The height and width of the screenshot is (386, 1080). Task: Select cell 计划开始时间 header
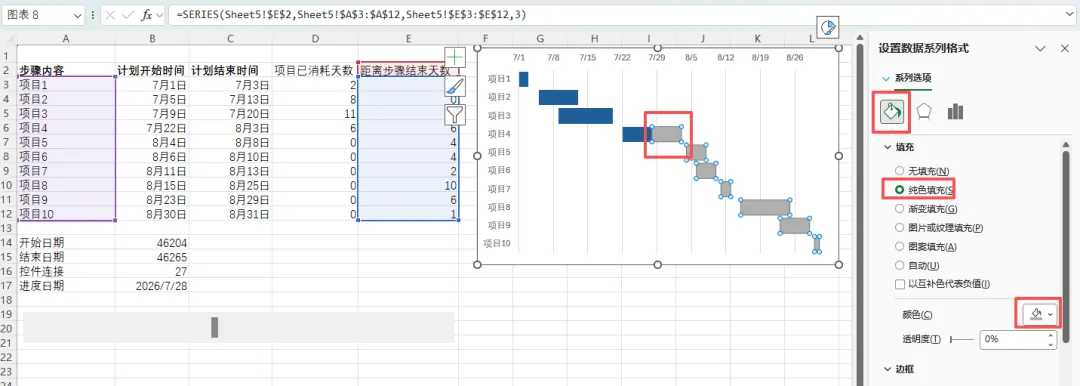[x=152, y=70]
